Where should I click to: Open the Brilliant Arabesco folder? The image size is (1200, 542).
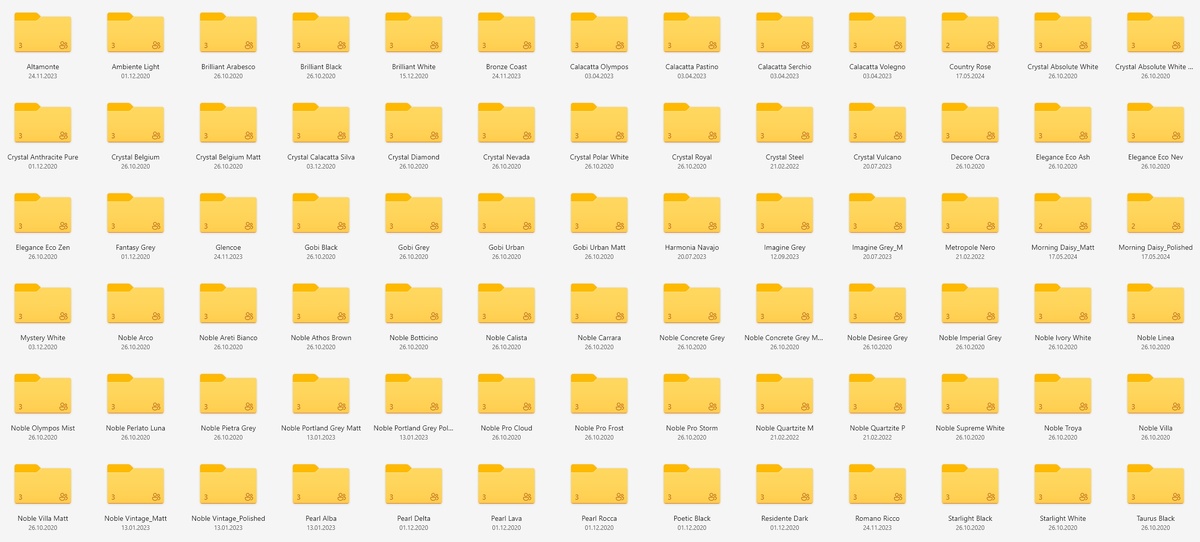pos(228,33)
